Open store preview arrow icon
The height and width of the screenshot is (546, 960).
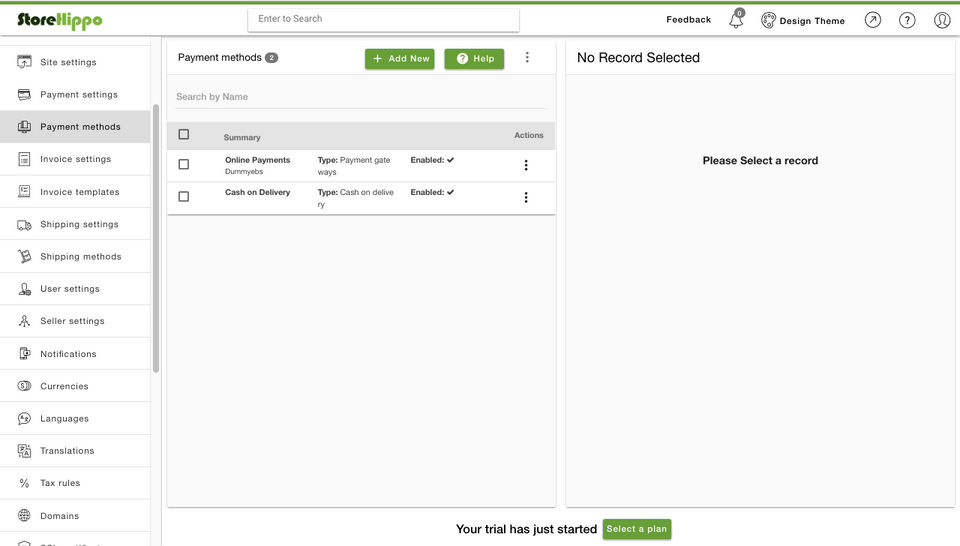[x=873, y=20]
